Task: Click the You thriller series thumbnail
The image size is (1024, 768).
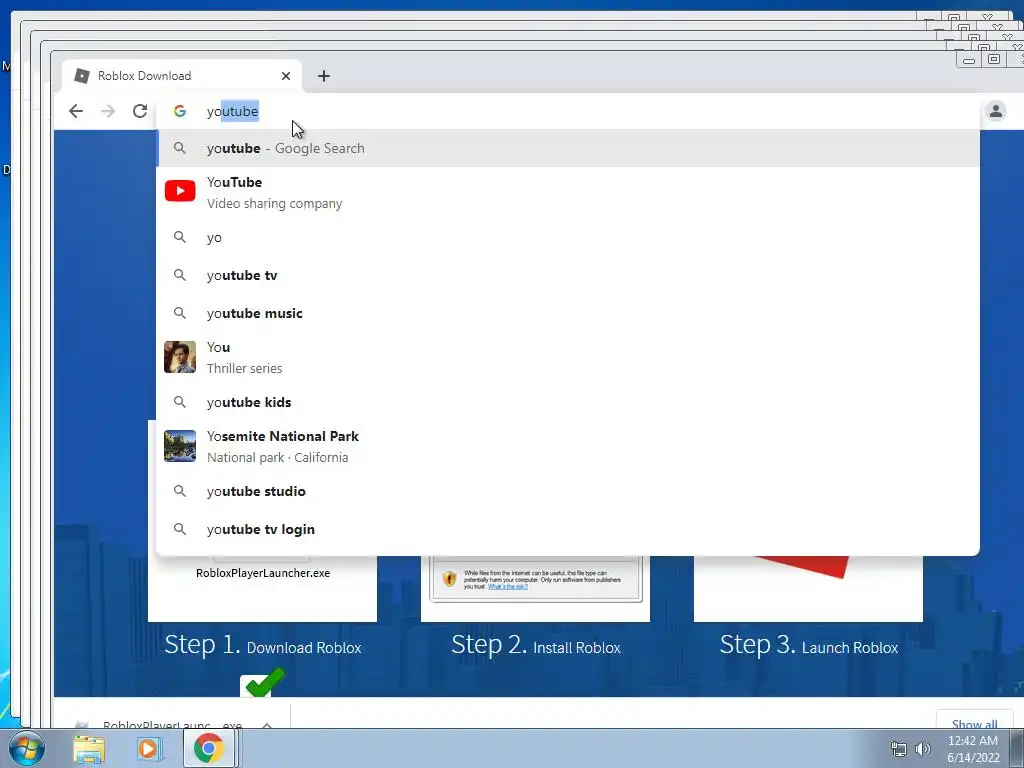Action: click(x=180, y=357)
